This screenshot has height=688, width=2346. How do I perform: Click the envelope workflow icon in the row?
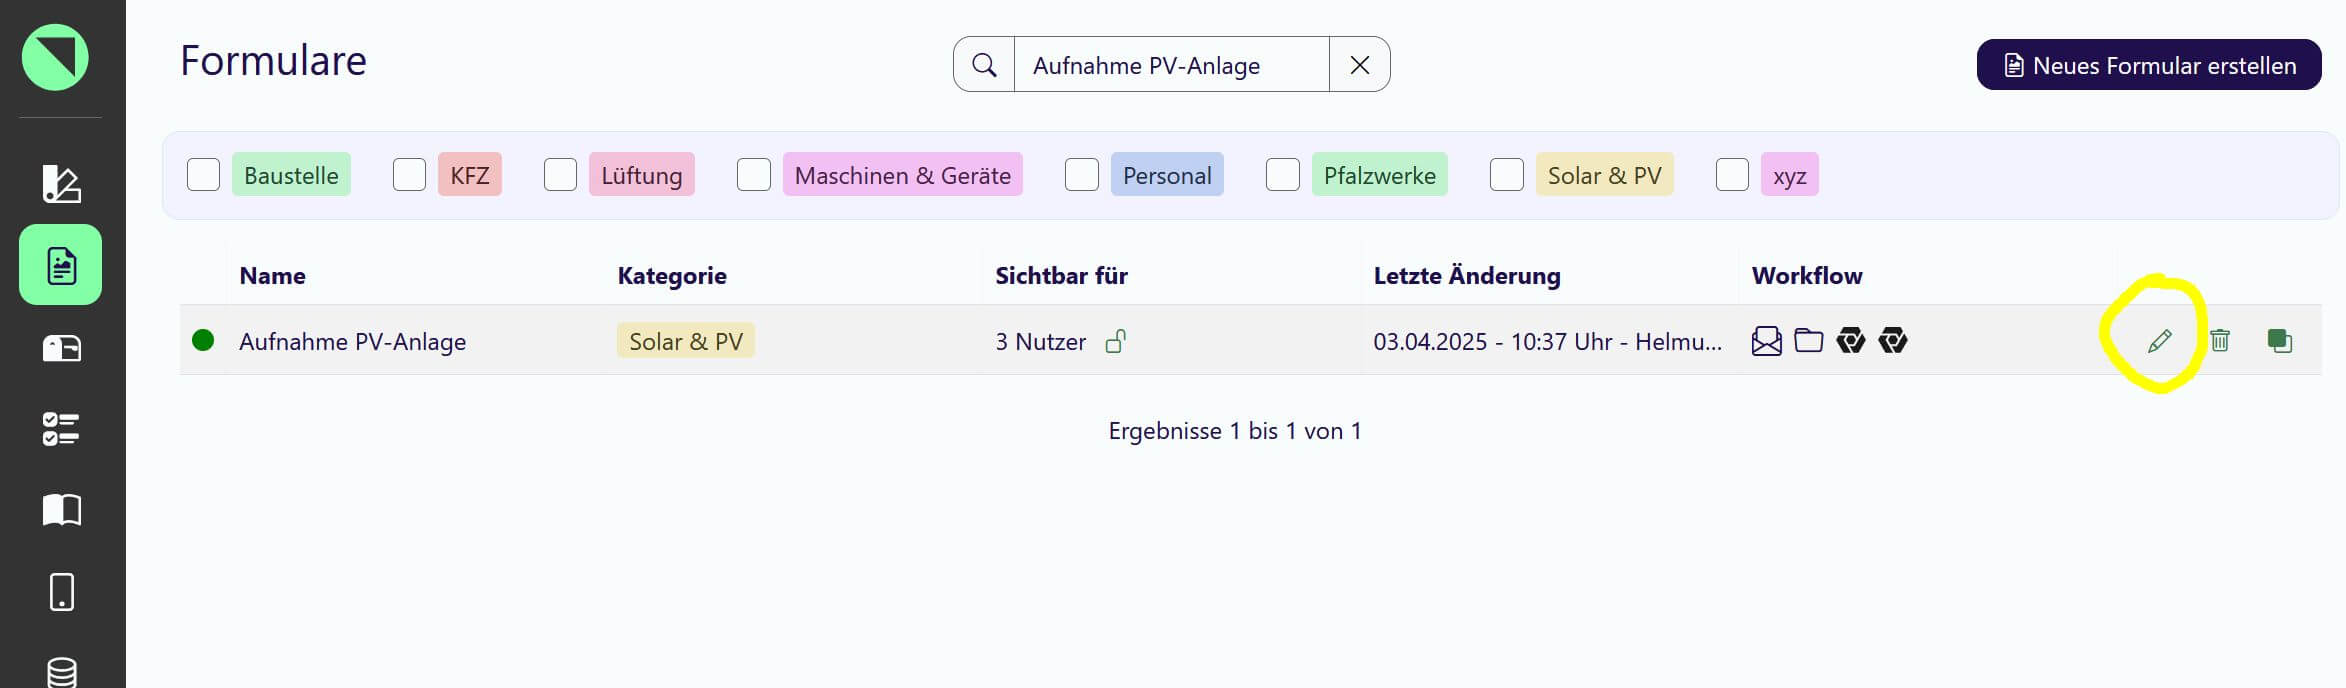1766,341
